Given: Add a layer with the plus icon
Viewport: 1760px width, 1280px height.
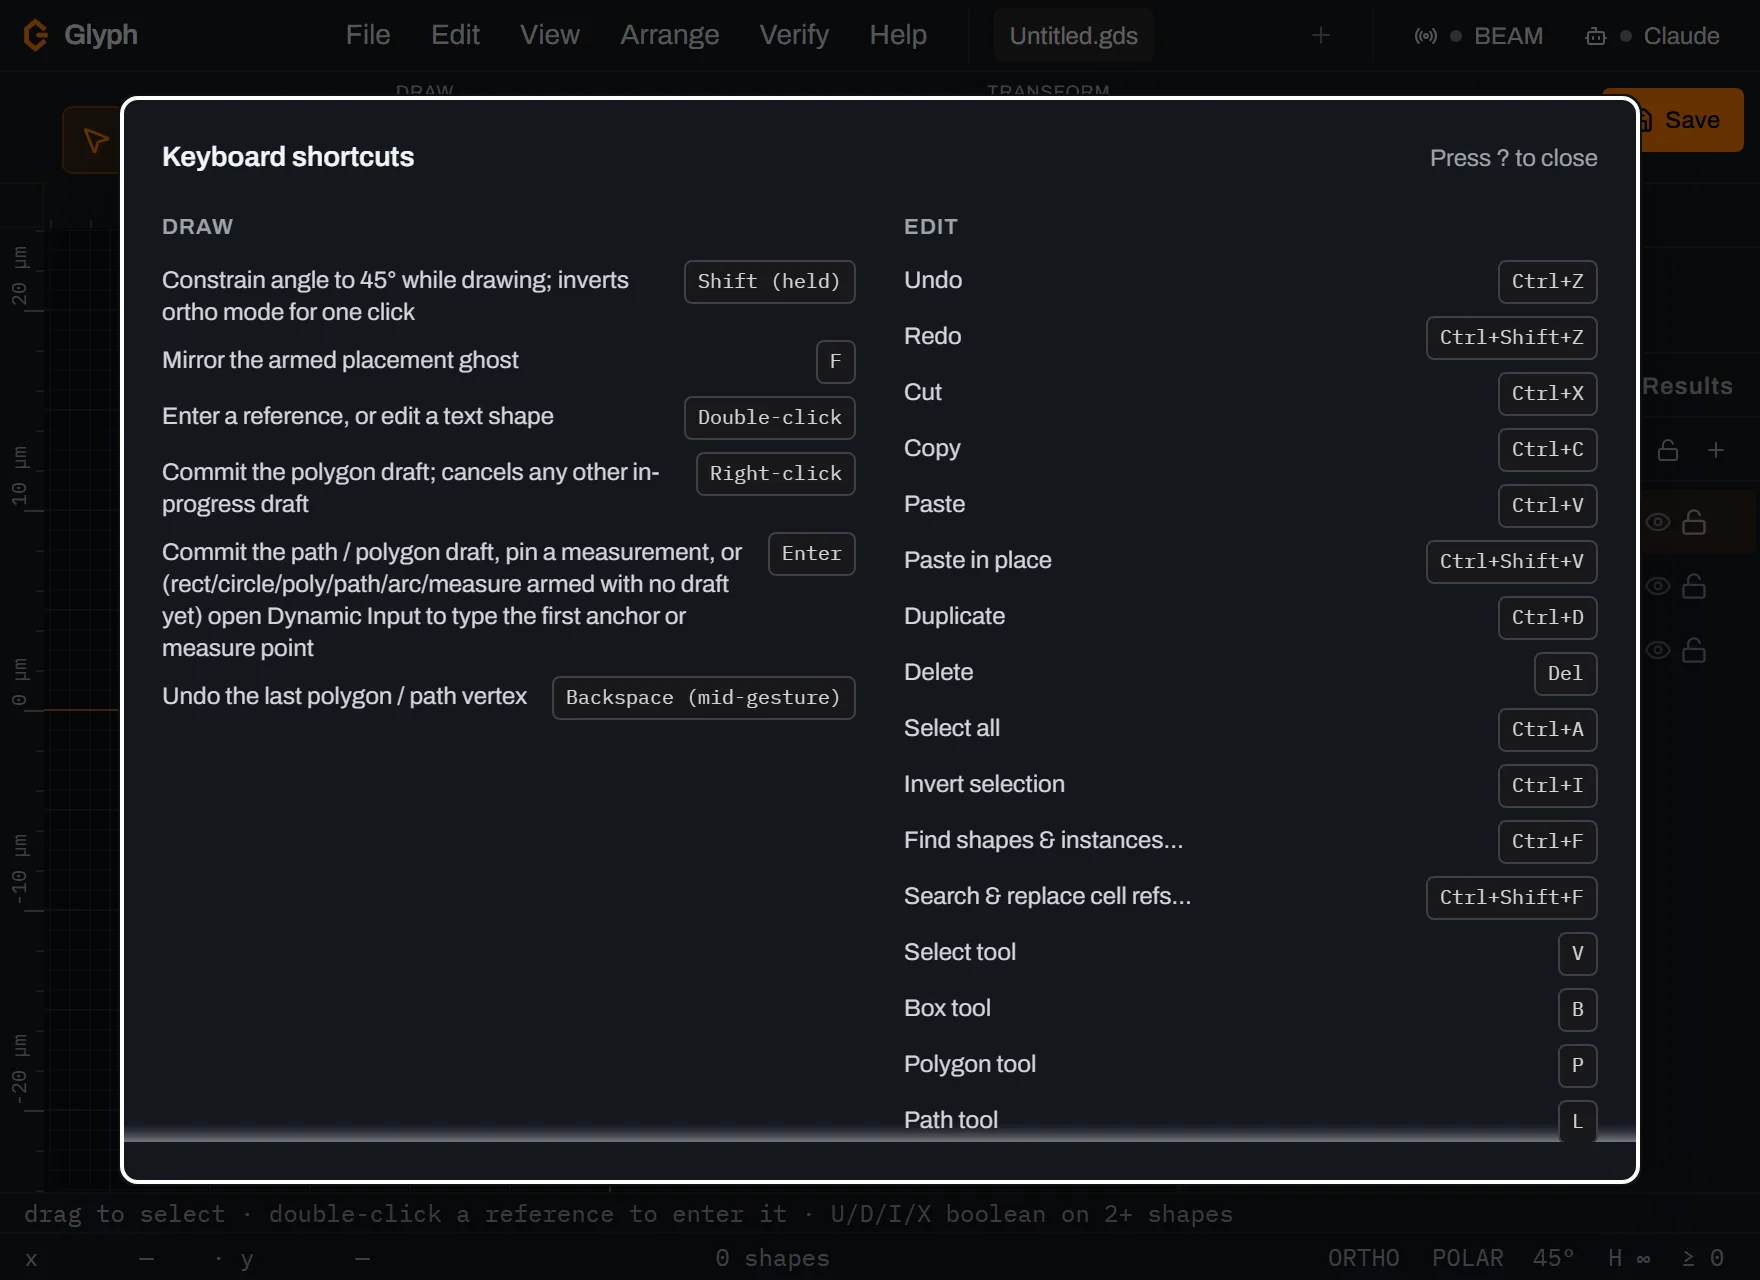Looking at the screenshot, I should point(1716,450).
